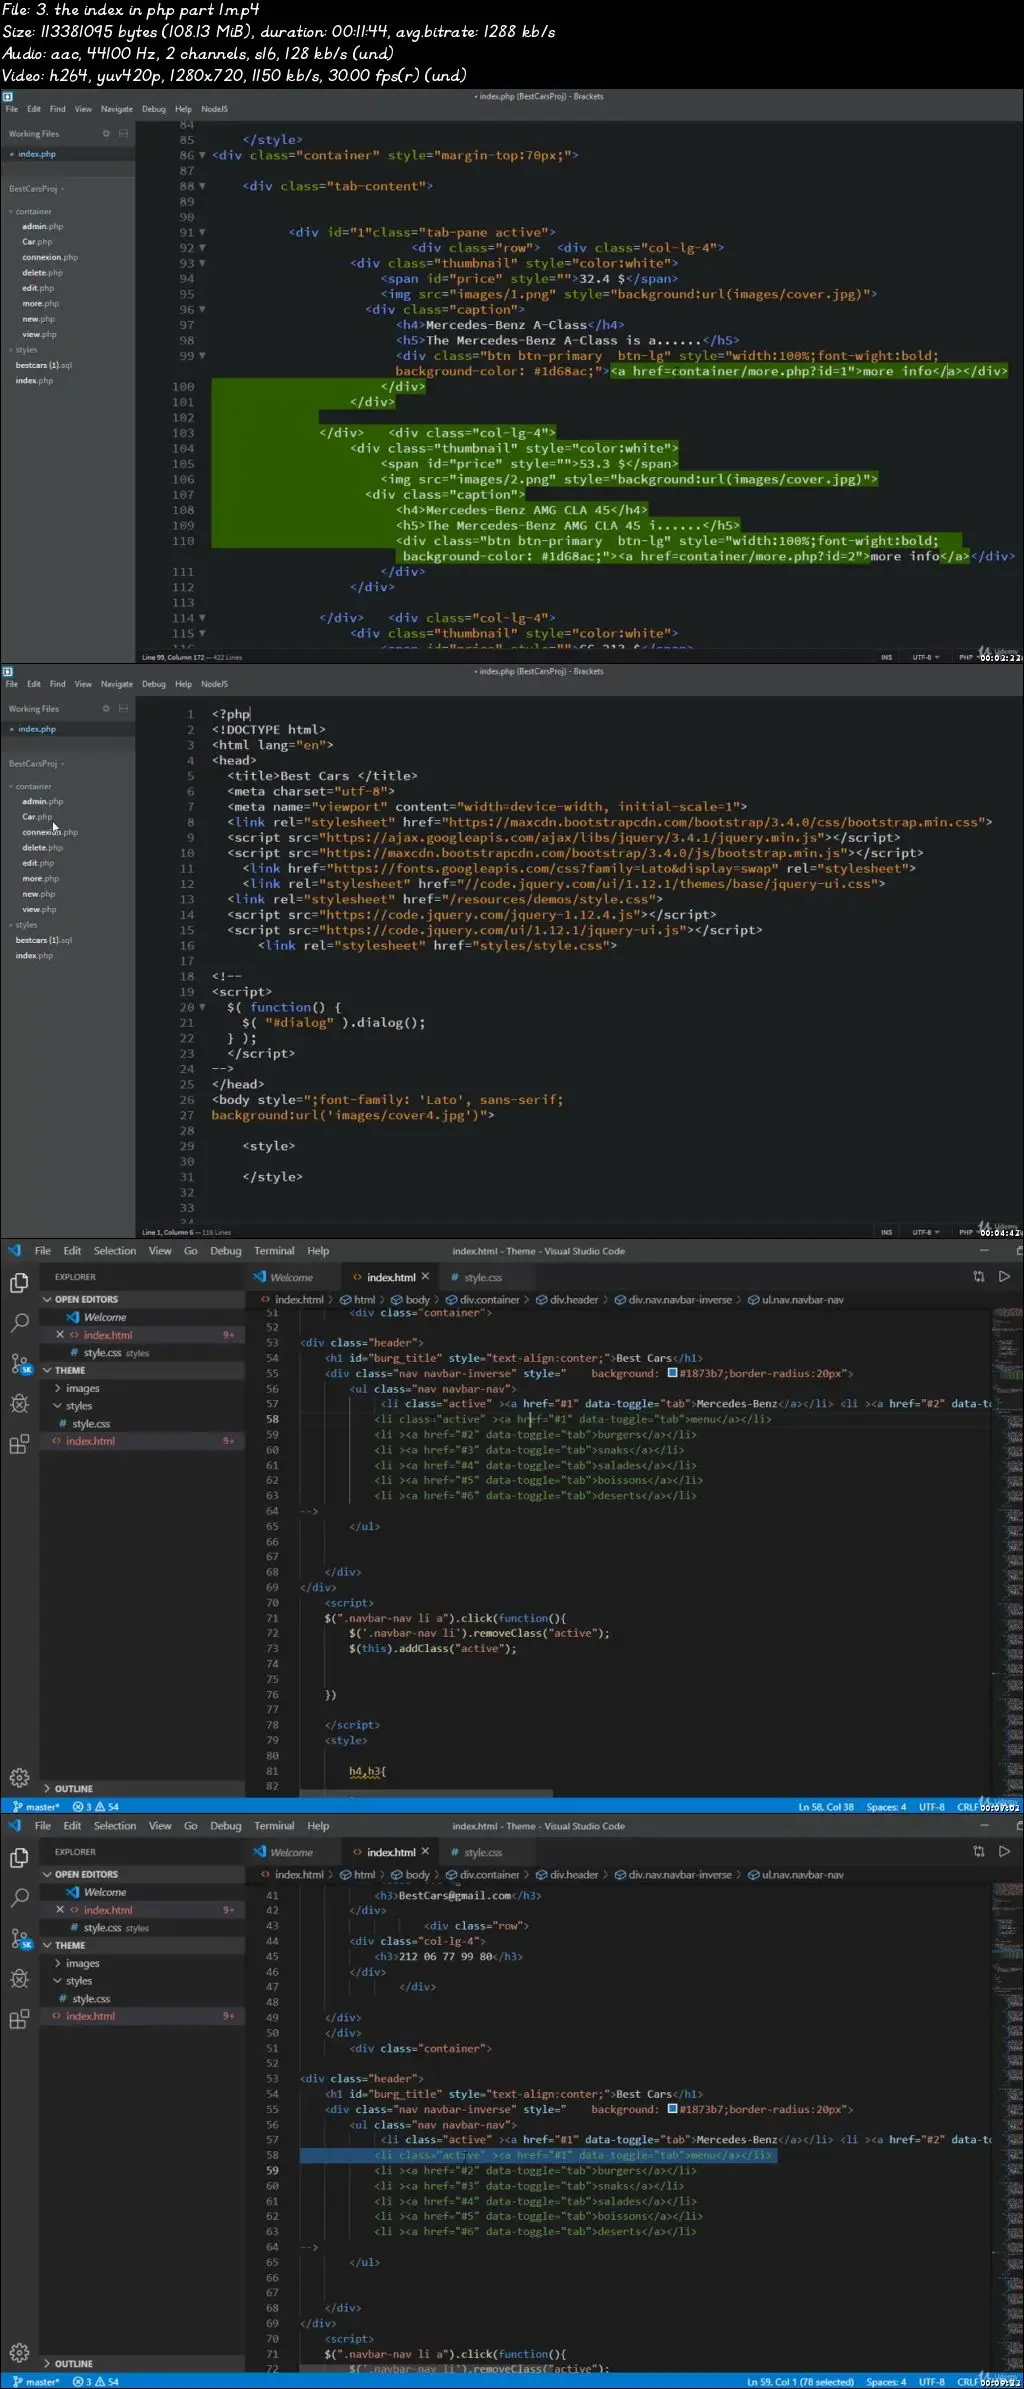This screenshot has height=2389, width=1024.
Task: Collapse container folder in Brackets line 85 window
Action: point(30,211)
